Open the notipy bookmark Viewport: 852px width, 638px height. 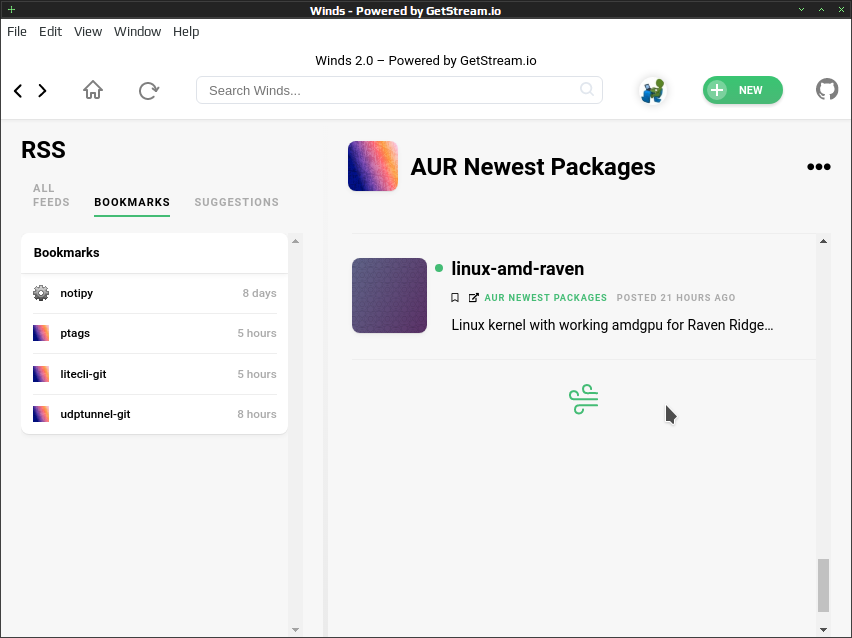[x=154, y=293]
